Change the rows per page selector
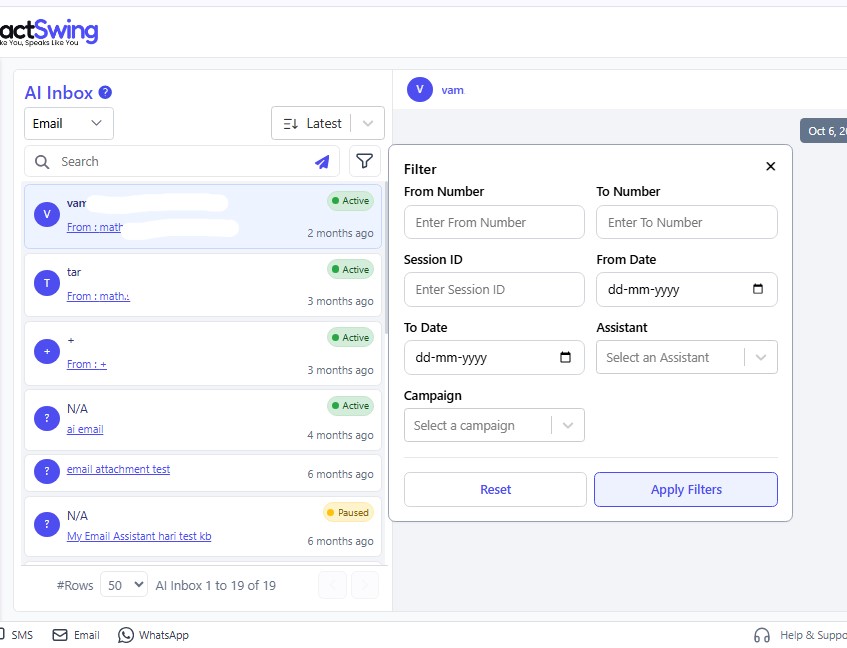The image size is (847, 648). coord(124,585)
